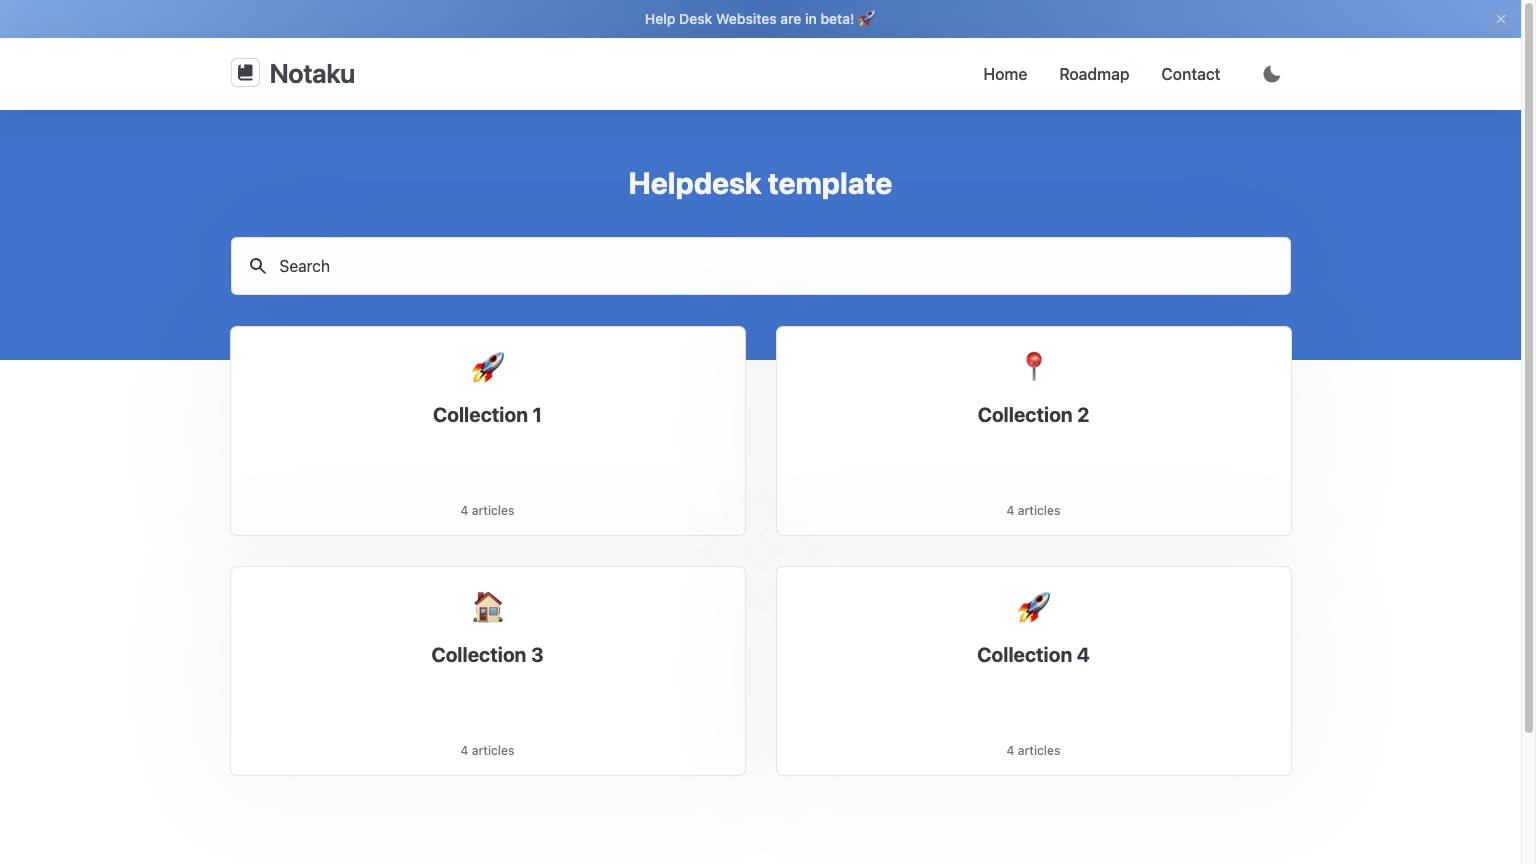Open the Collection 3 card
Viewport: 1536px width, 864px height.
point(488,671)
